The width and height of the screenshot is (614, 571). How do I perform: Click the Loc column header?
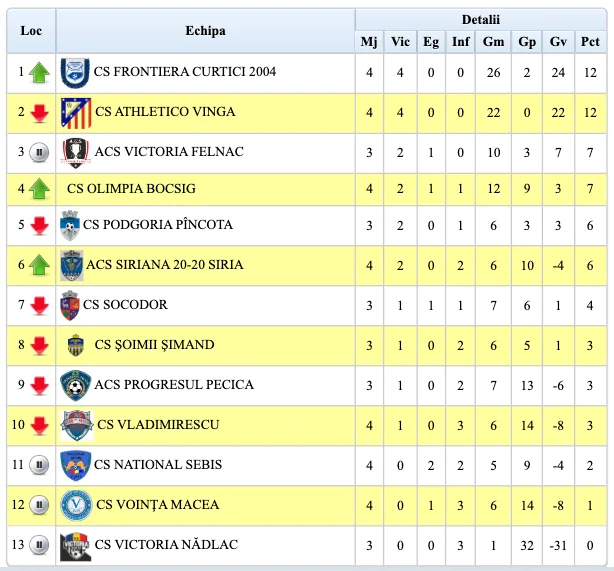[x=31, y=31]
